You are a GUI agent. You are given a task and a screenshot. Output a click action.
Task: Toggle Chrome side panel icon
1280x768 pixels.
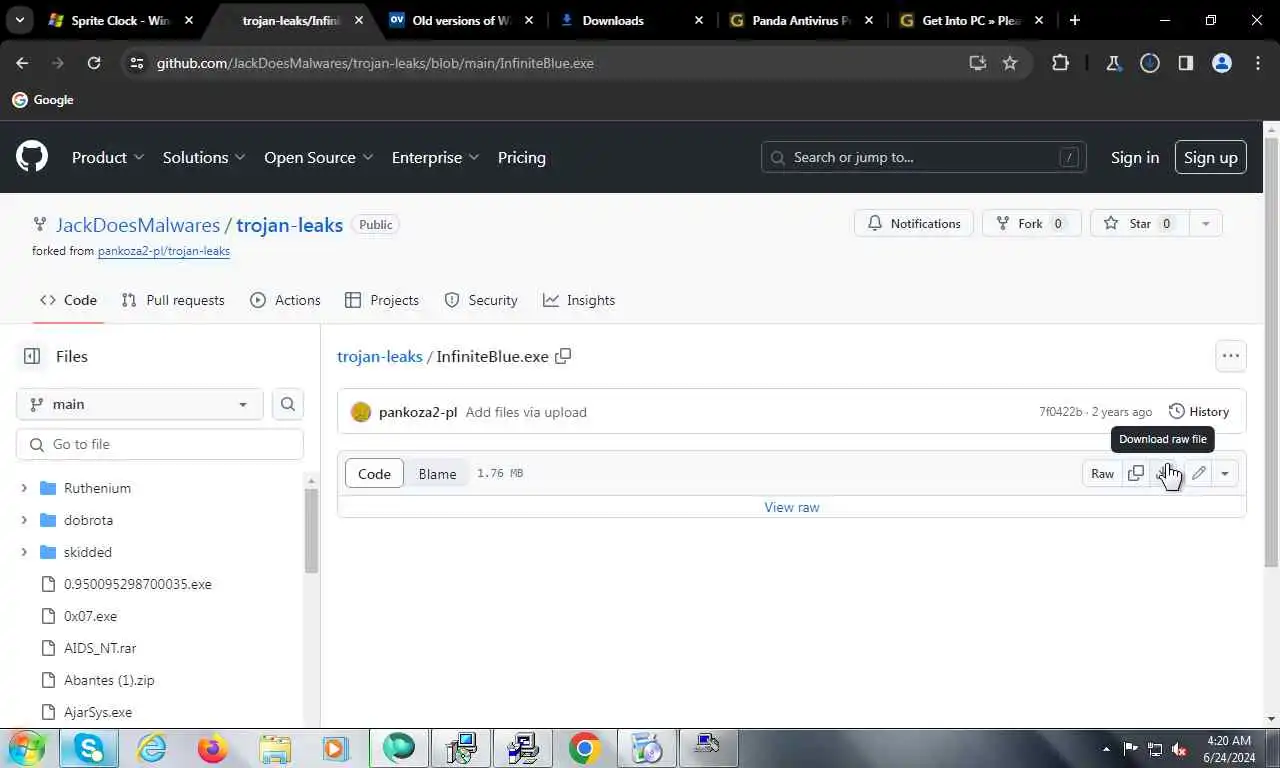point(1186,63)
